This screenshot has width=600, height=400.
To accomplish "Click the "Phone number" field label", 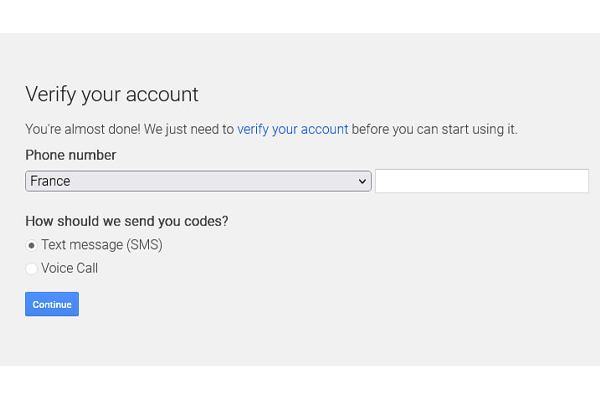I will pos(70,155).
